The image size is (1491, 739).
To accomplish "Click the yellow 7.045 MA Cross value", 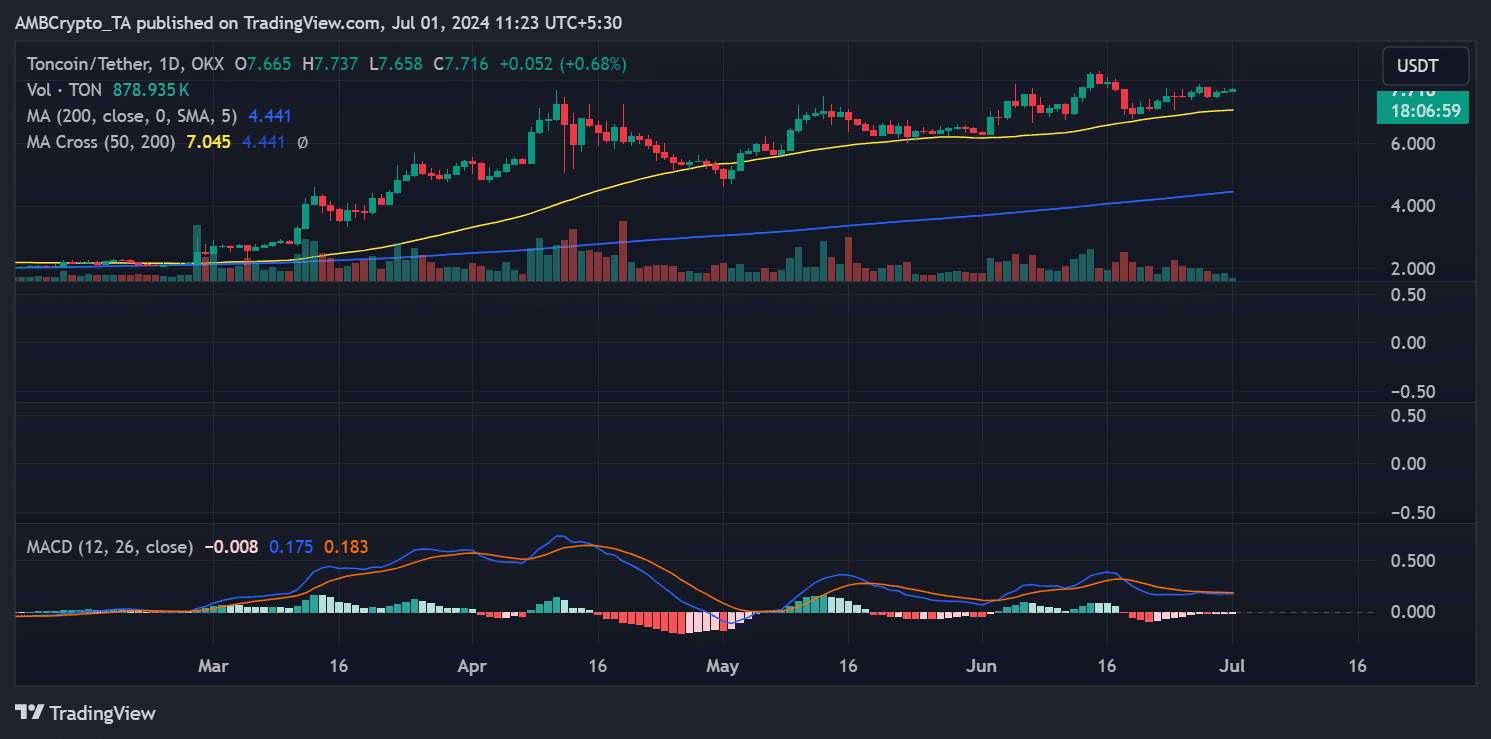I will click(208, 142).
